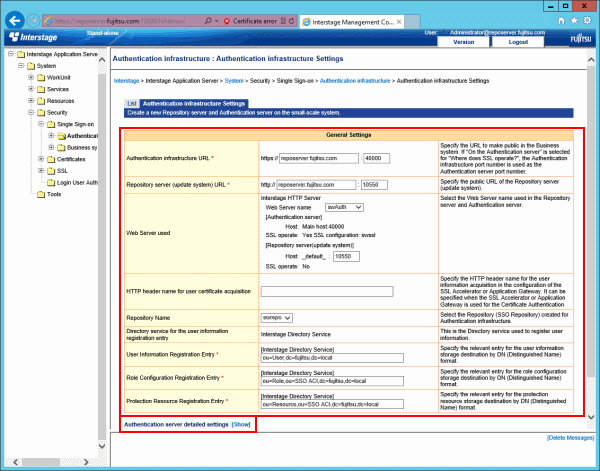
Task: Select the Authentication infrastructure tree item
Action: tap(82, 136)
